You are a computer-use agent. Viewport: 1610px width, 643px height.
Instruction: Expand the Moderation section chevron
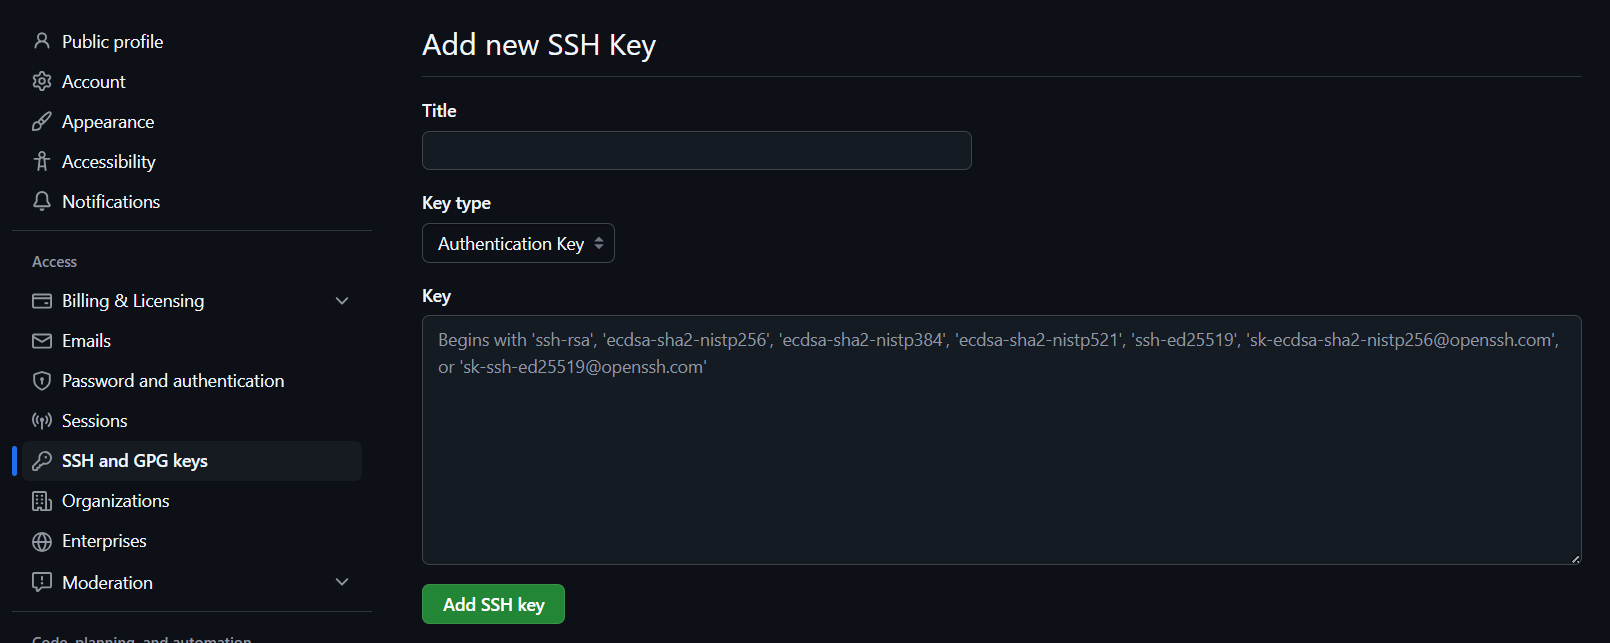pos(342,582)
